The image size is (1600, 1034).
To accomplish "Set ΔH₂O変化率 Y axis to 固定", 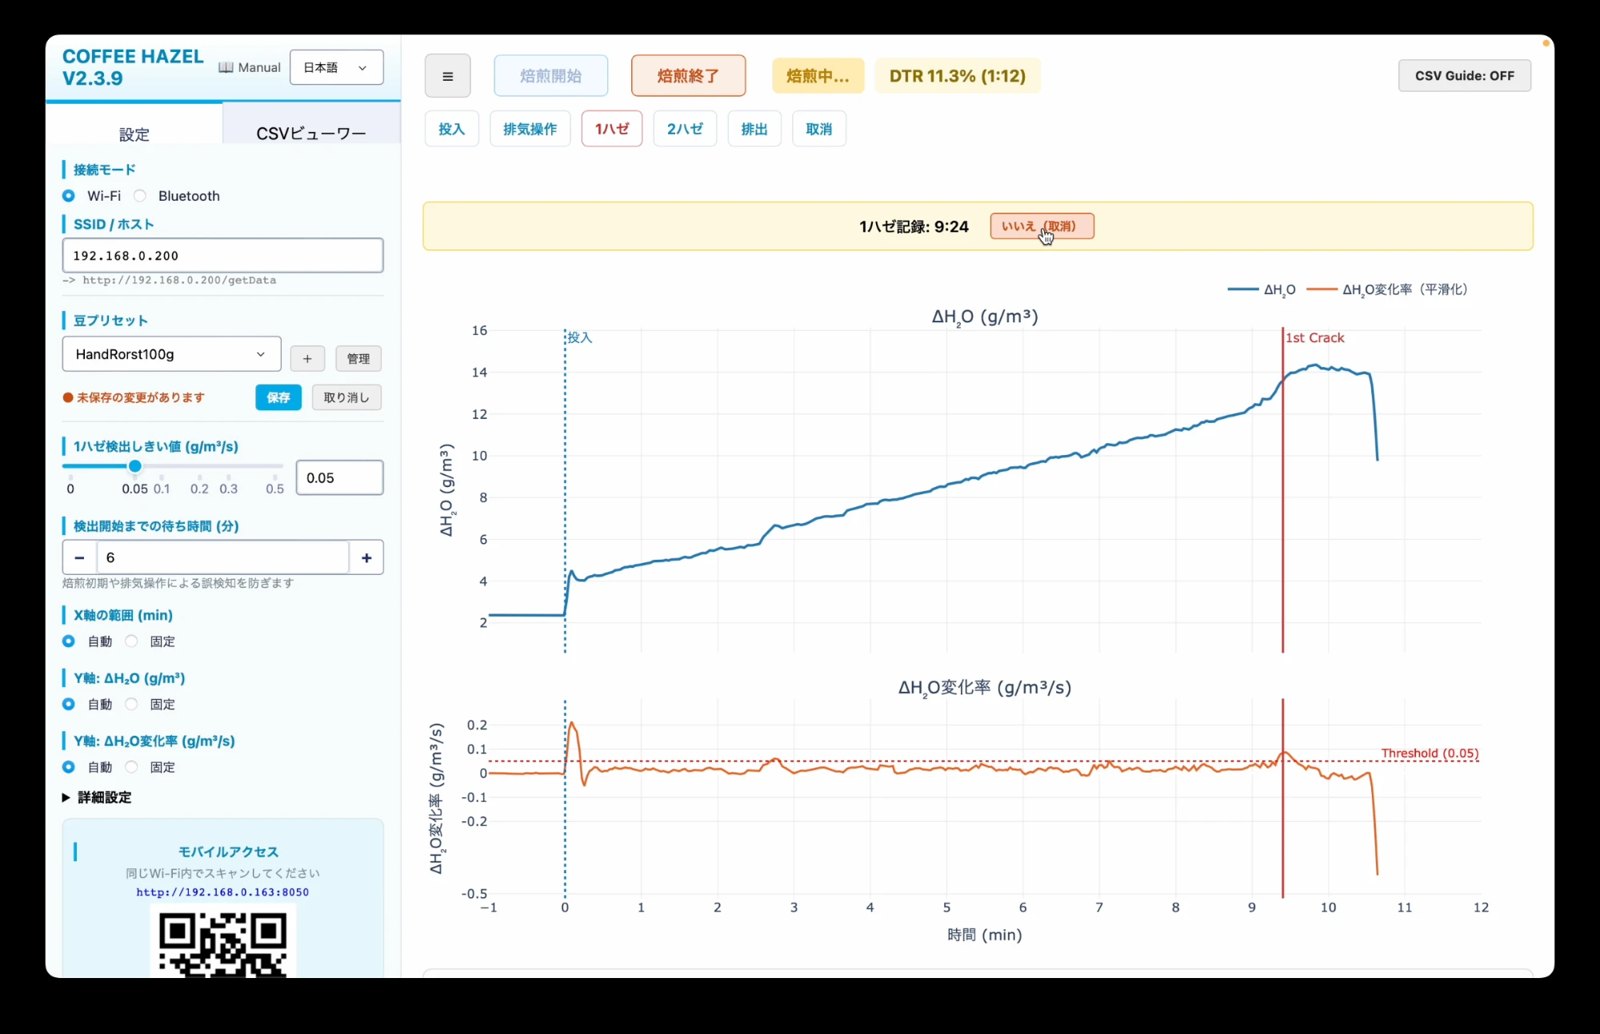I will tap(131, 767).
